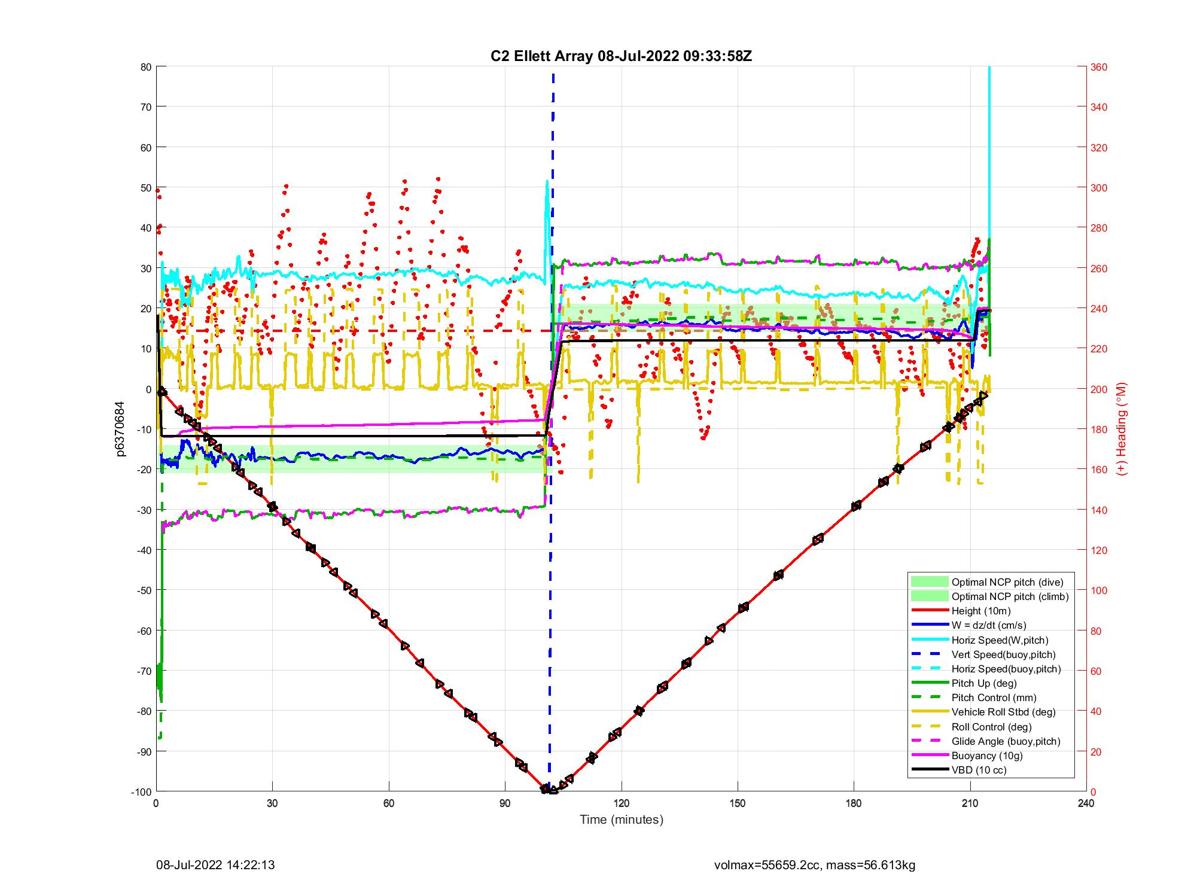
Task: Click the '240' tick on the time axis
Action: pyautogui.click(x=1085, y=802)
